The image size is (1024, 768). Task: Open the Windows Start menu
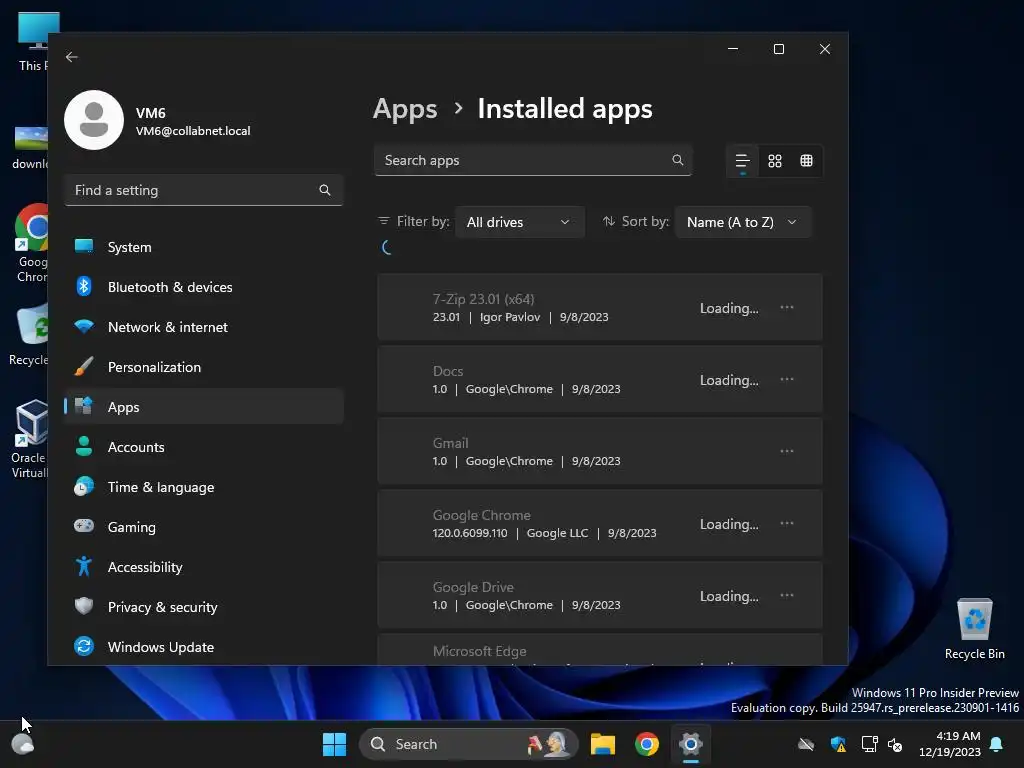point(334,744)
